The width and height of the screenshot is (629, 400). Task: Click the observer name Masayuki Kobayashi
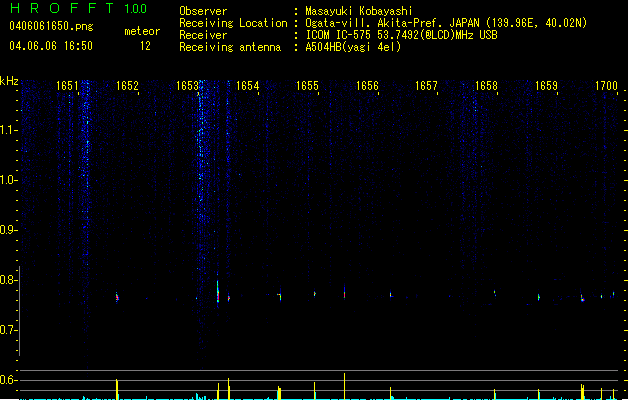click(x=358, y=11)
